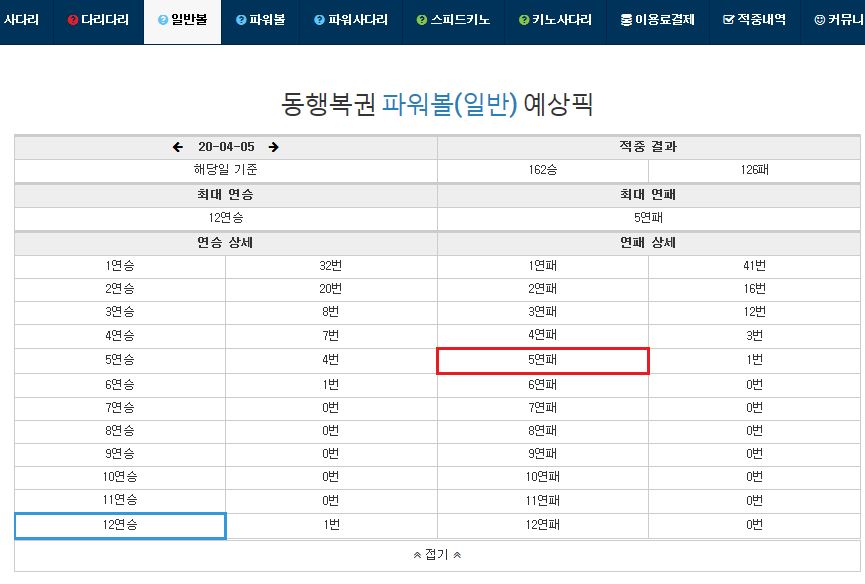
Task: Click the 11연패 row label
Action: (x=543, y=501)
